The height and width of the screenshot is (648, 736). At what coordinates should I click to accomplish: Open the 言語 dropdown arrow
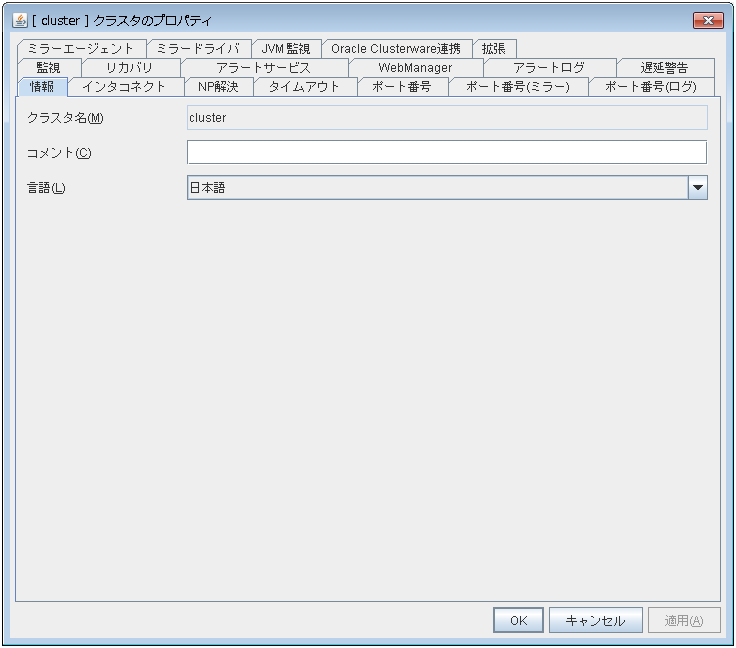[697, 188]
